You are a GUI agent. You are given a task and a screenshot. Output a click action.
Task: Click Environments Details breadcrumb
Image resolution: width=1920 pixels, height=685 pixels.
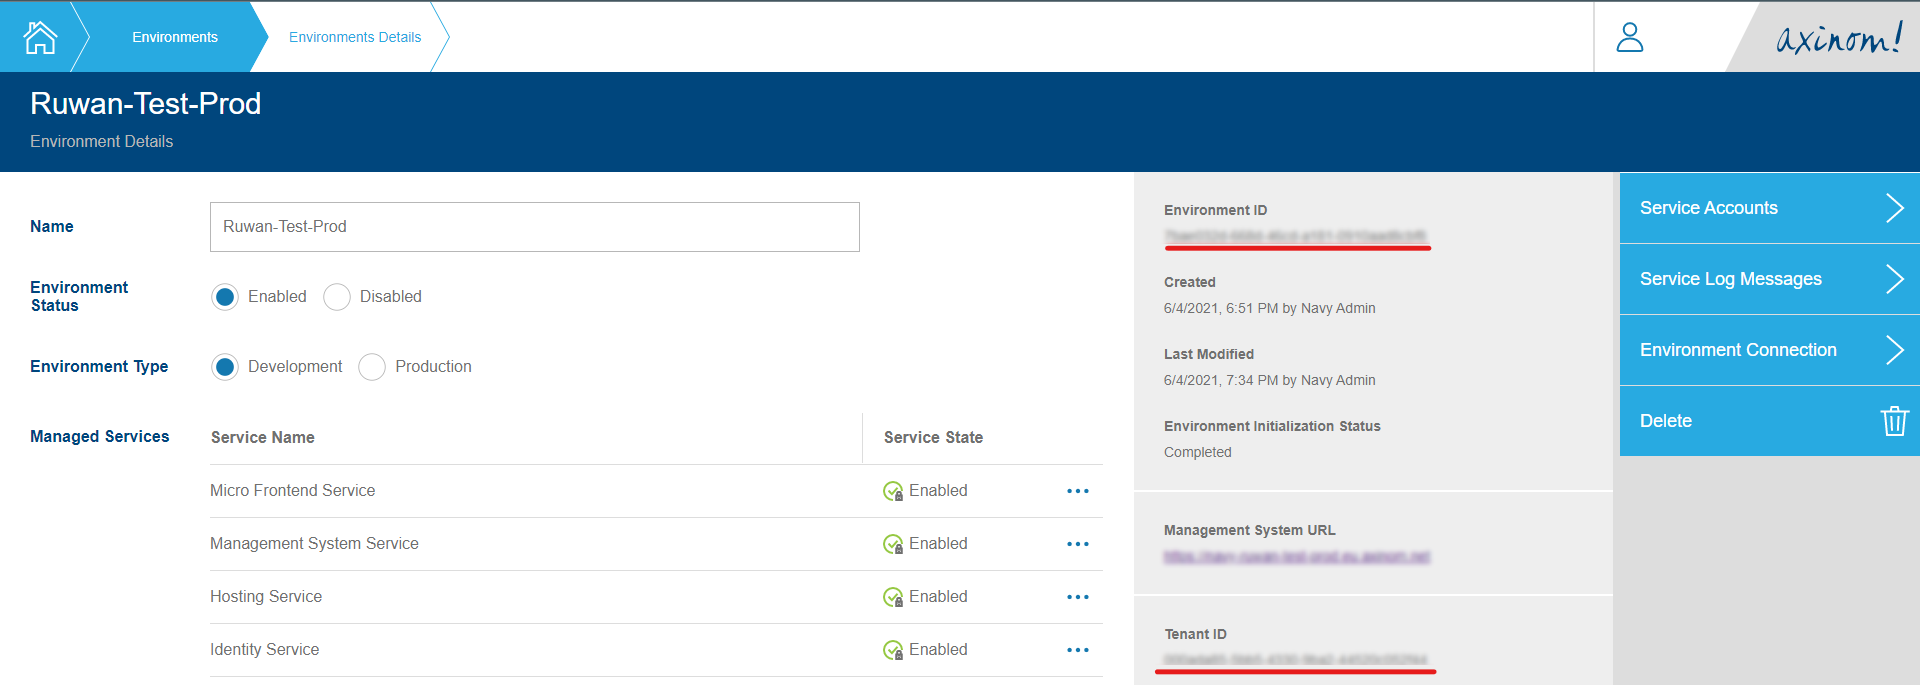355,37
